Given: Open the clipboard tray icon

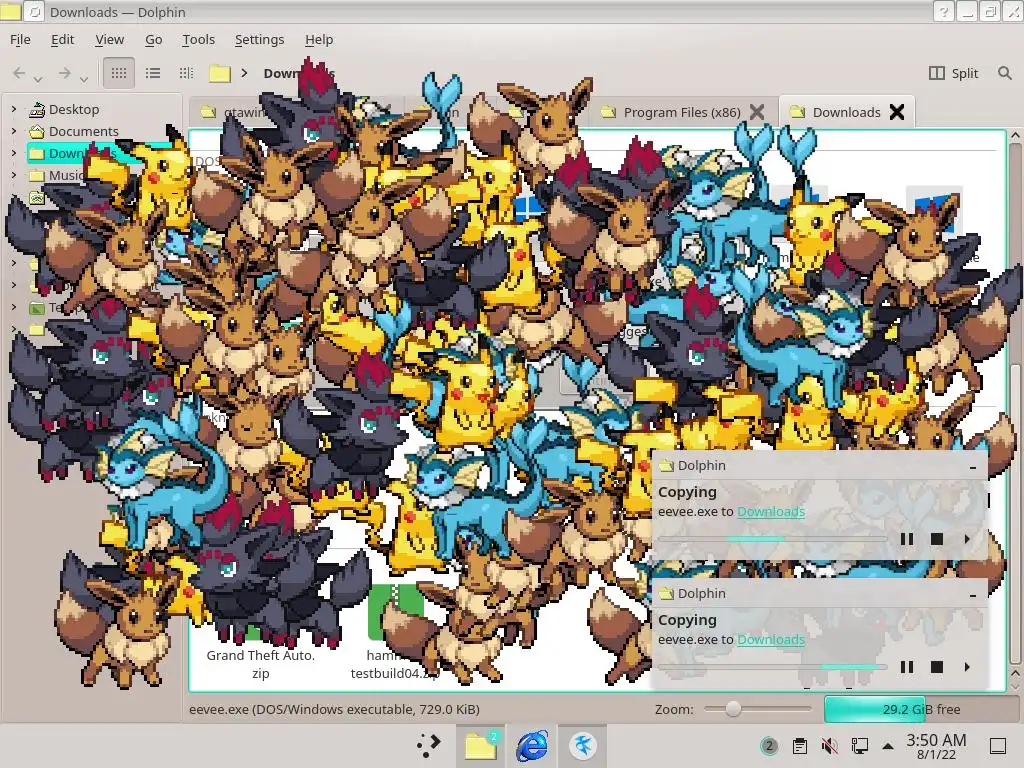Looking at the screenshot, I should pyautogui.click(x=799, y=746).
